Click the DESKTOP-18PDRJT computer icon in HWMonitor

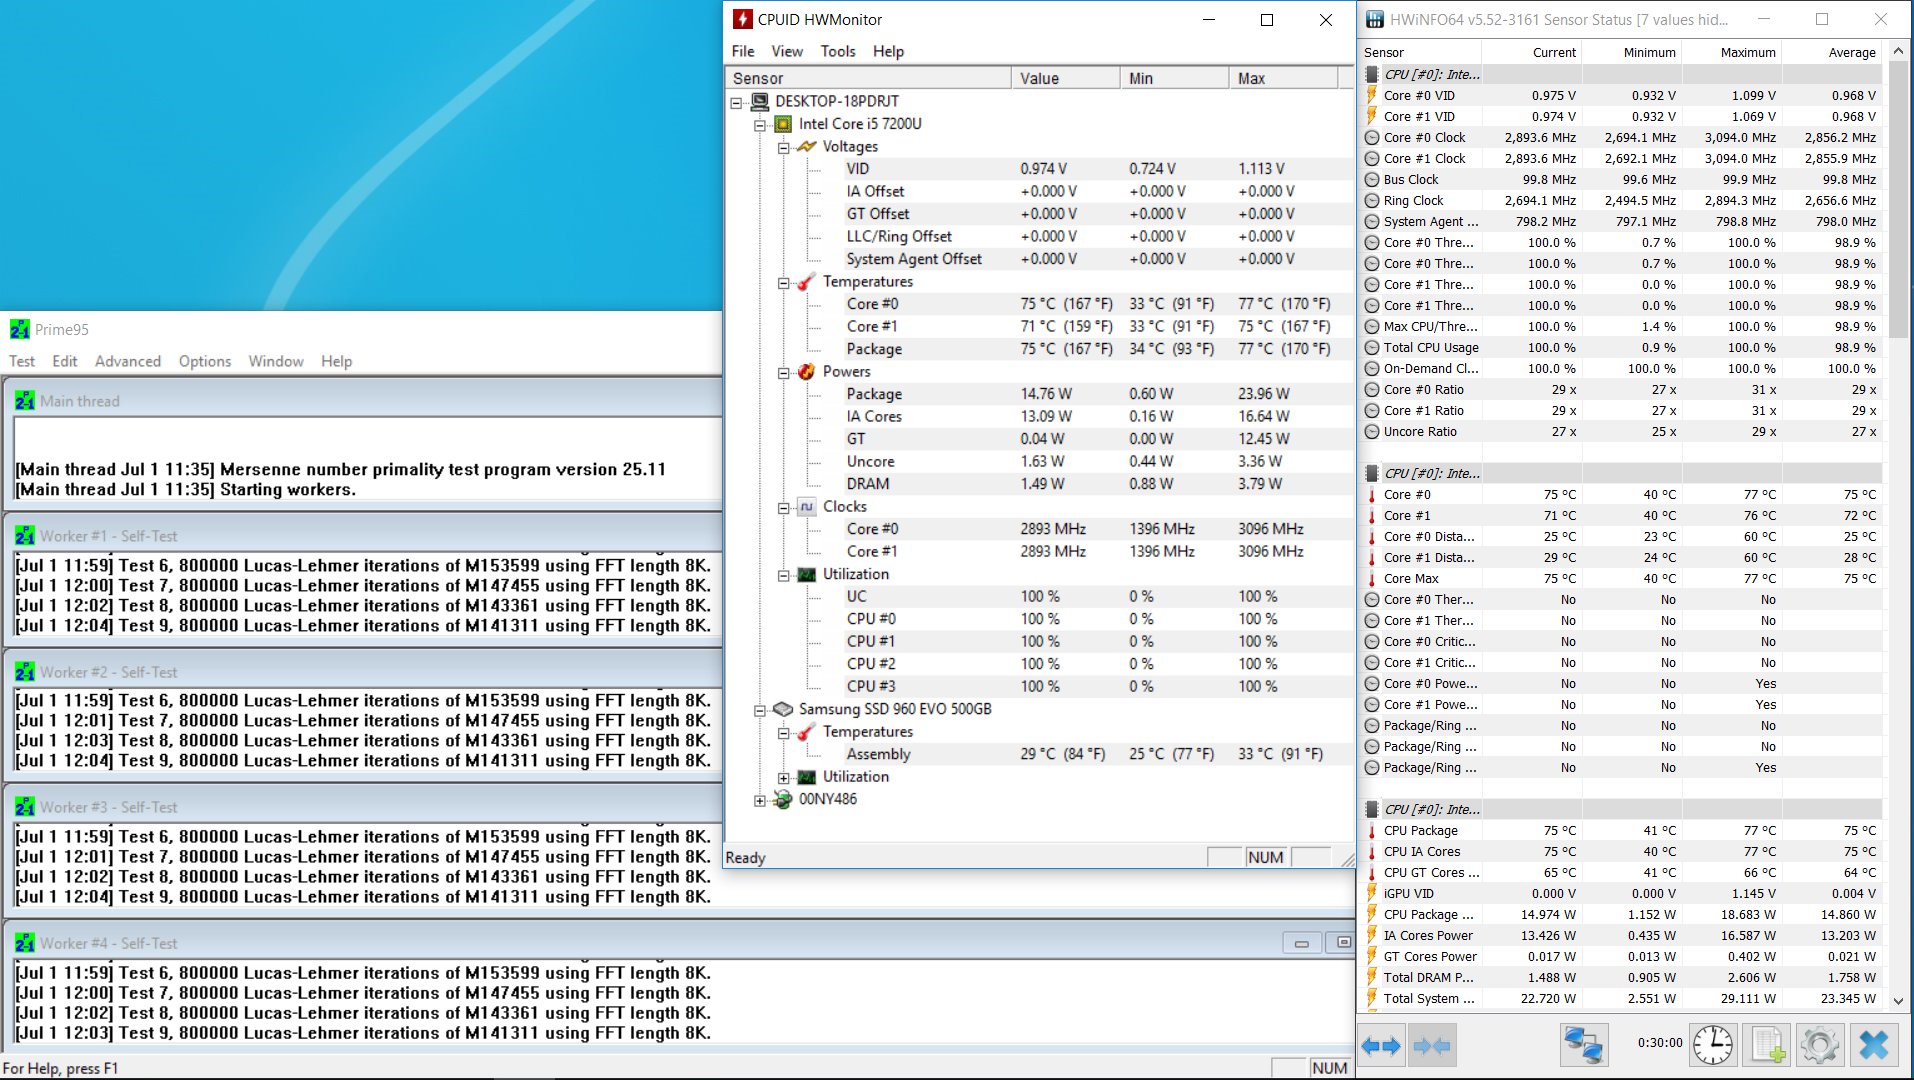pos(760,101)
